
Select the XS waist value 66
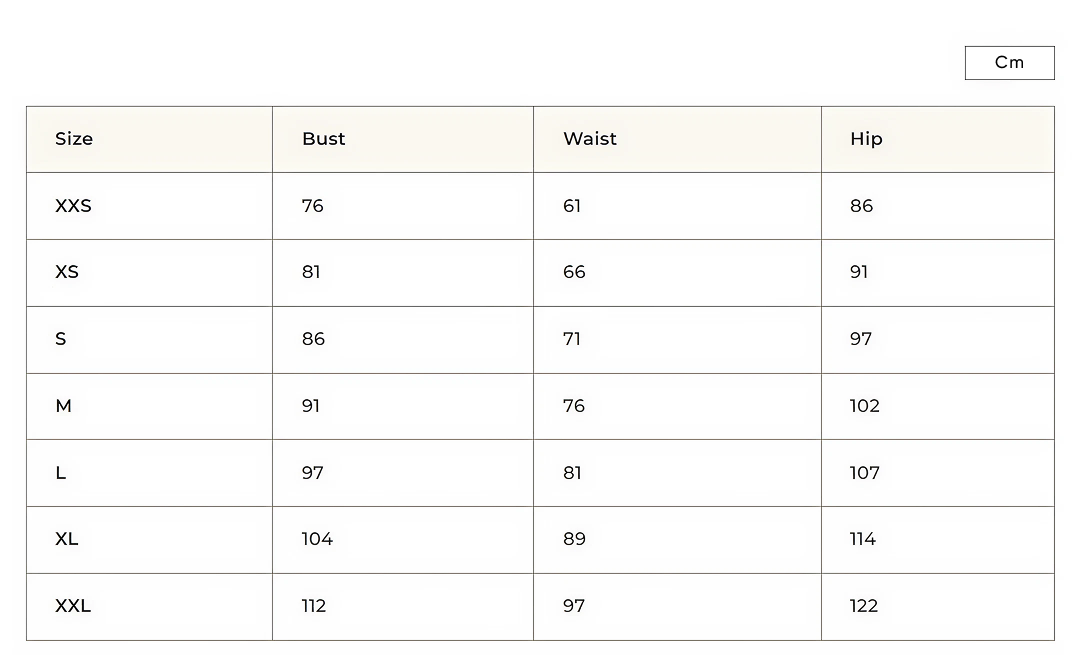574,272
